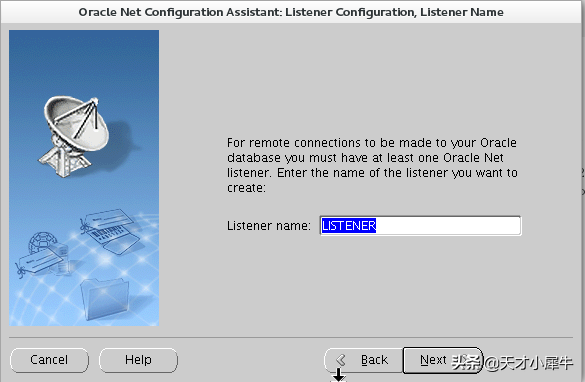Proceed with the Next button
This screenshot has height=382, width=585.
pos(442,360)
